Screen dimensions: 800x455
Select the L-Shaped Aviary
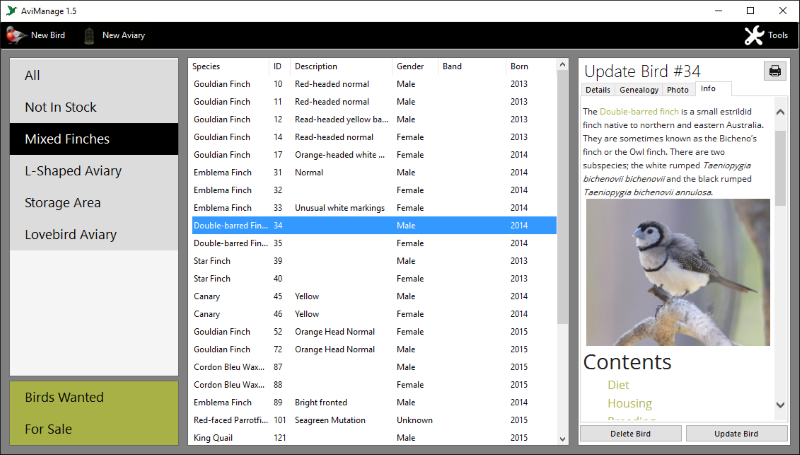pyautogui.click(x=94, y=171)
